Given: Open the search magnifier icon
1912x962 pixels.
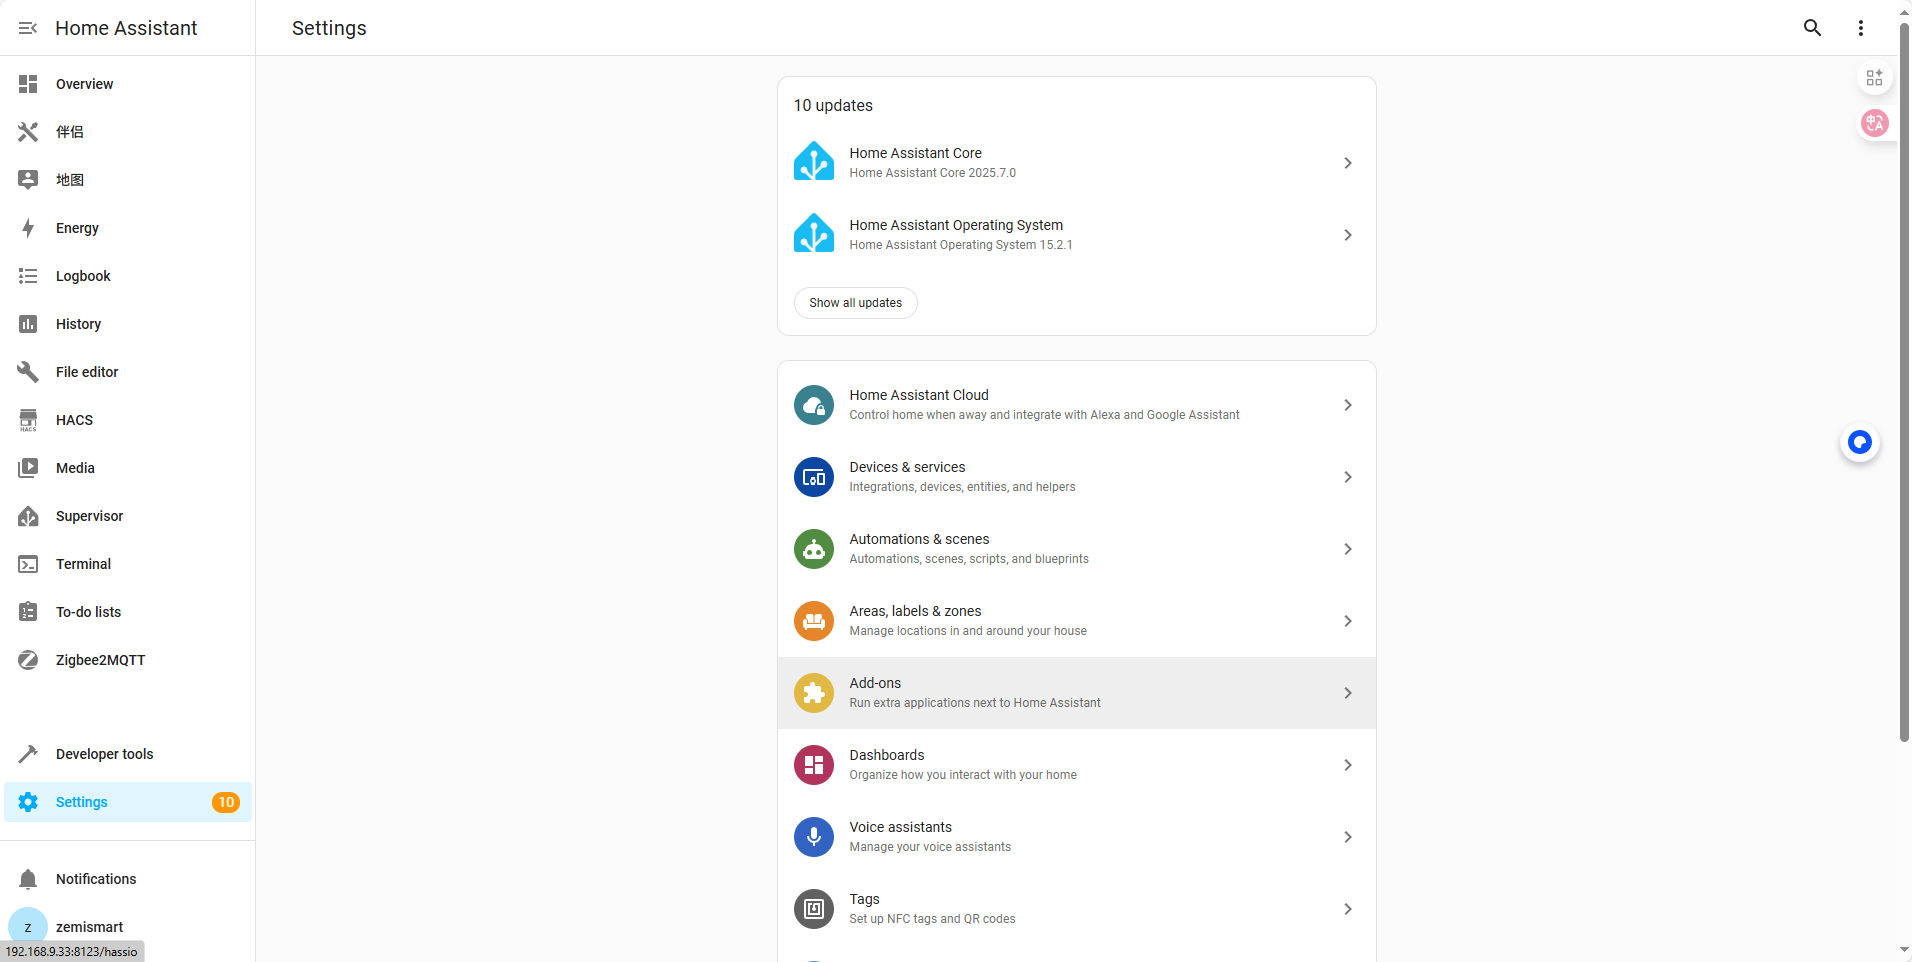Looking at the screenshot, I should coord(1812,28).
